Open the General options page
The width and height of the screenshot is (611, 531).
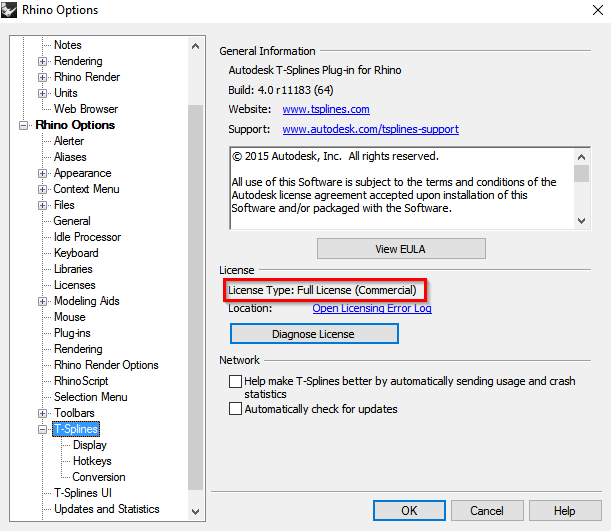[72, 221]
